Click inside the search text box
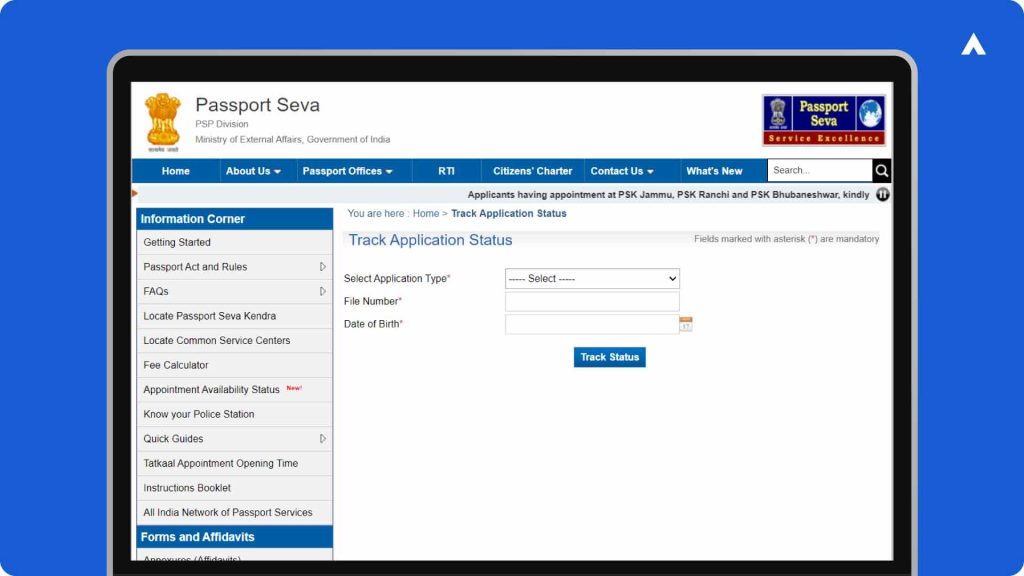This screenshot has height=576, width=1024. (820, 170)
